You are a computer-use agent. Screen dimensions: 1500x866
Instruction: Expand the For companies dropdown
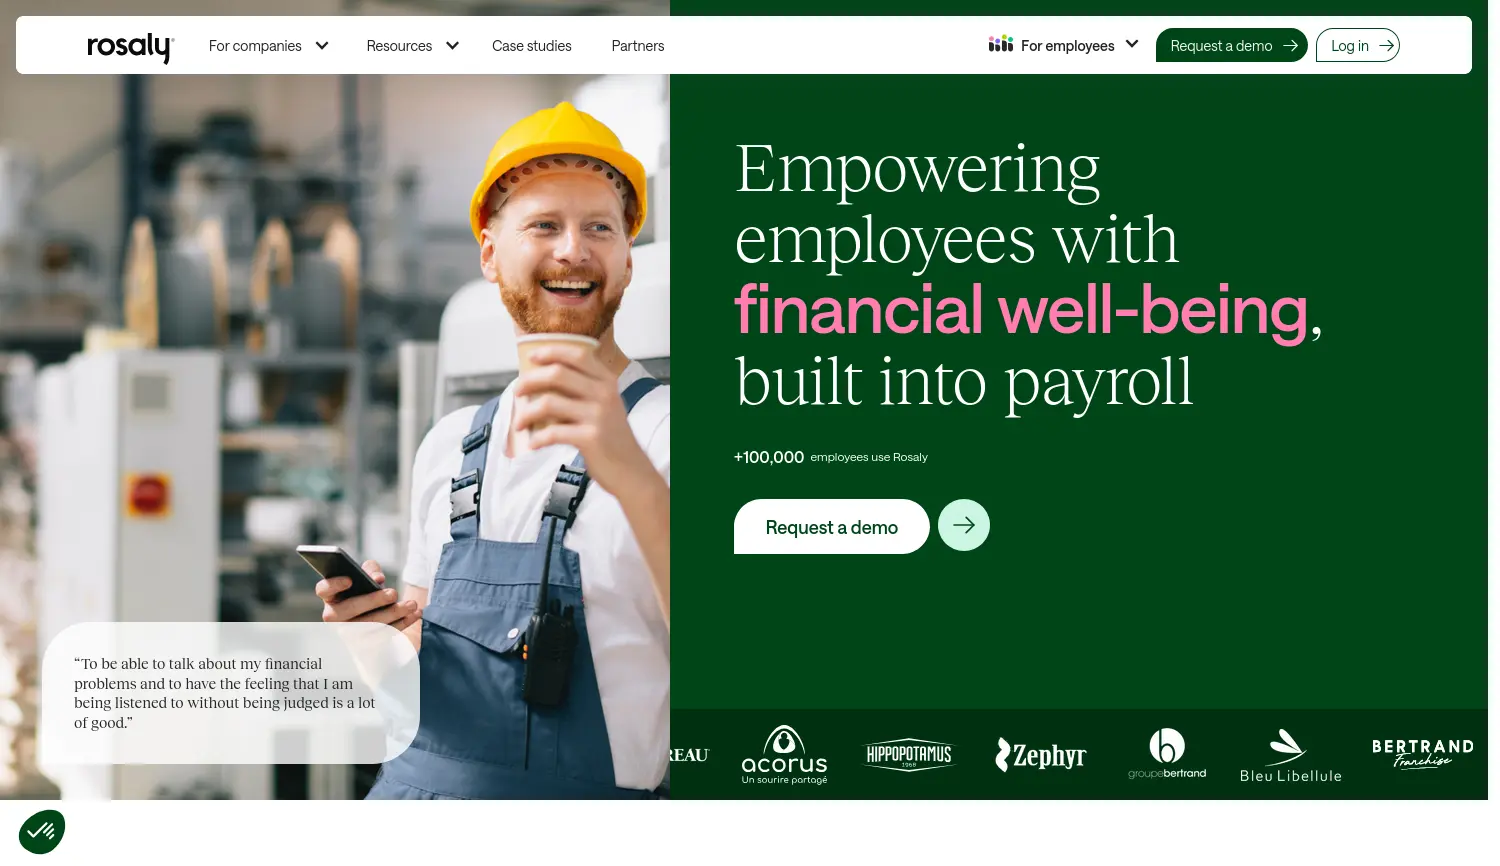[268, 46]
